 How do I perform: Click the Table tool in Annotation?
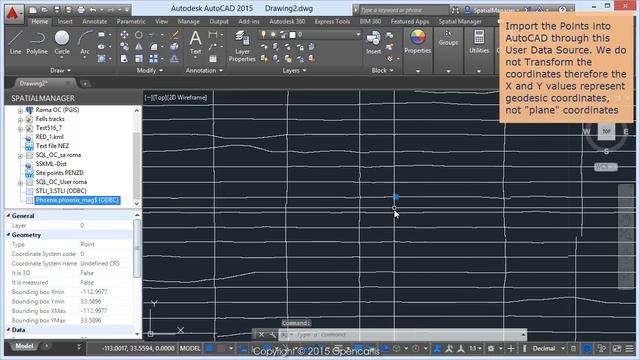point(213,59)
